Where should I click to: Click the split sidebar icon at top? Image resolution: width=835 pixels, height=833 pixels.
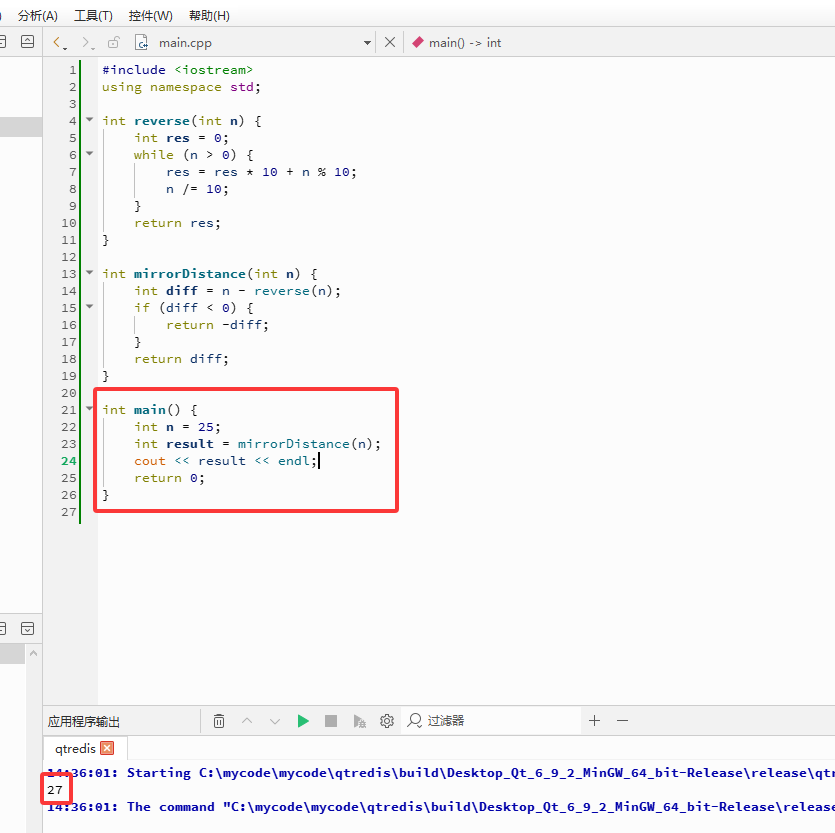tap(27, 42)
